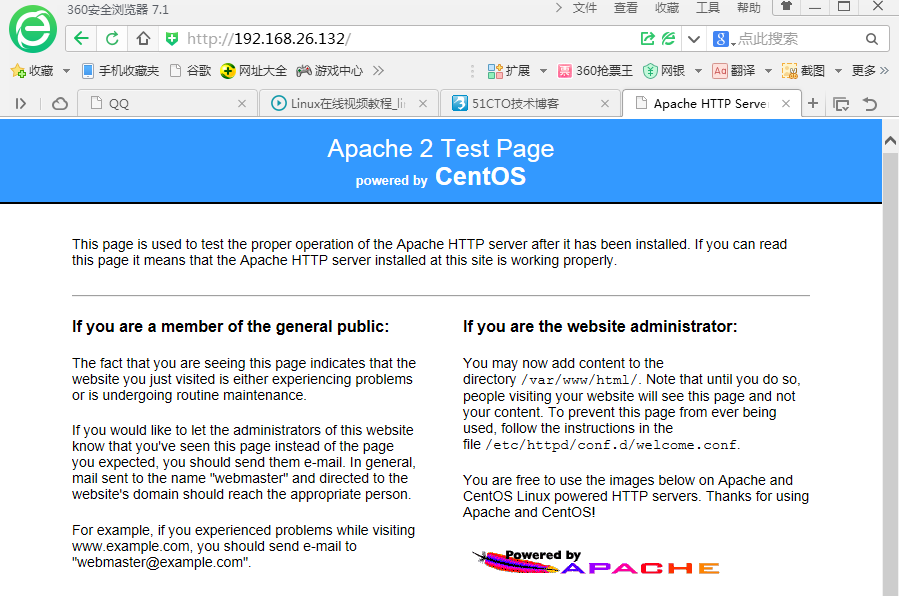
Task: Click the magnifier search icon
Action: click(871, 39)
